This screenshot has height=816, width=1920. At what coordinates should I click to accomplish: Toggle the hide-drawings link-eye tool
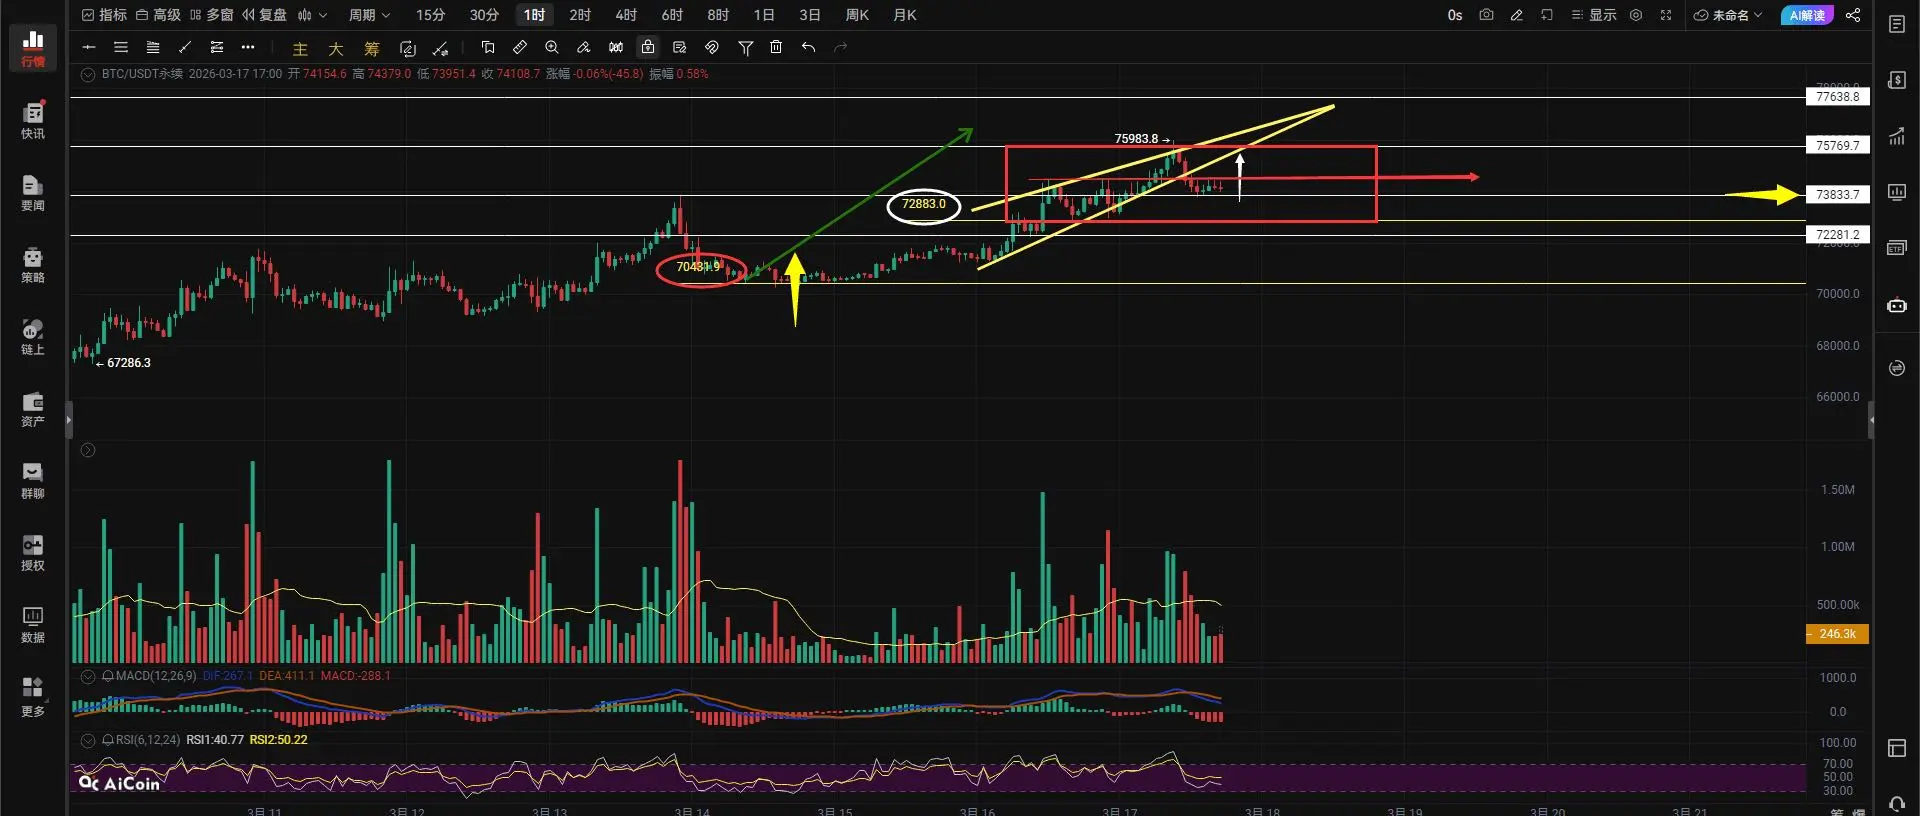712,47
